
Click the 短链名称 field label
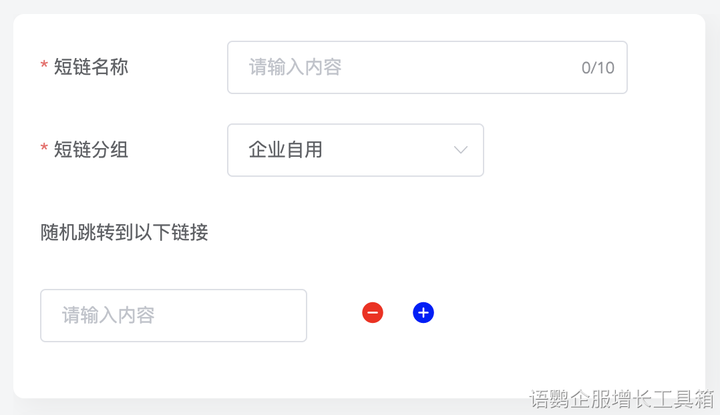(91, 67)
